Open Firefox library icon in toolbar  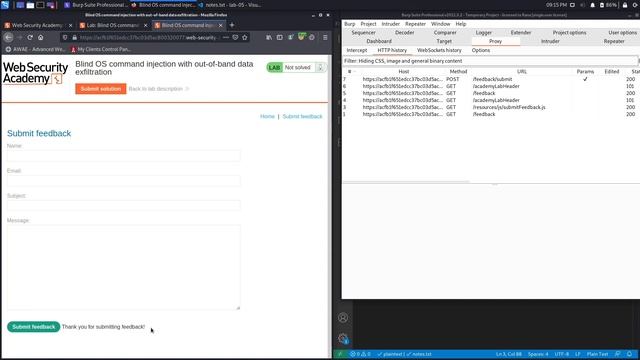269,37
